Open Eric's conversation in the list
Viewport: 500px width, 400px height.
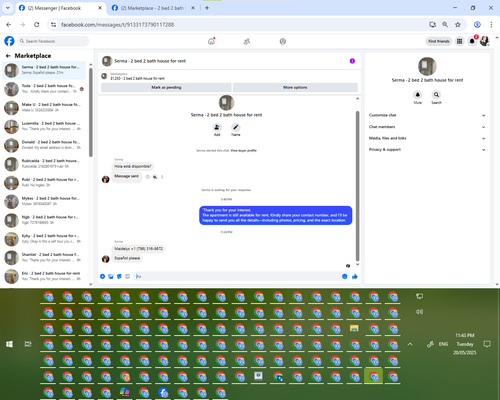[x=44, y=276]
